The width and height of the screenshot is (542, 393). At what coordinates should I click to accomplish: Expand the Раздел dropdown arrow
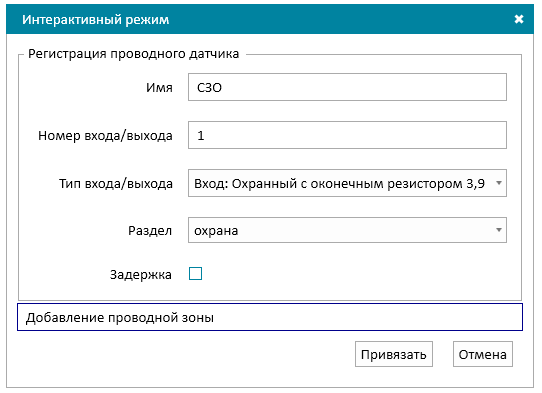tap(498, 230)
